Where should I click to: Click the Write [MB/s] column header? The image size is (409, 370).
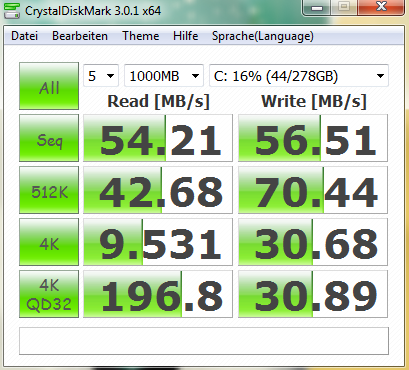coord(314,101)
